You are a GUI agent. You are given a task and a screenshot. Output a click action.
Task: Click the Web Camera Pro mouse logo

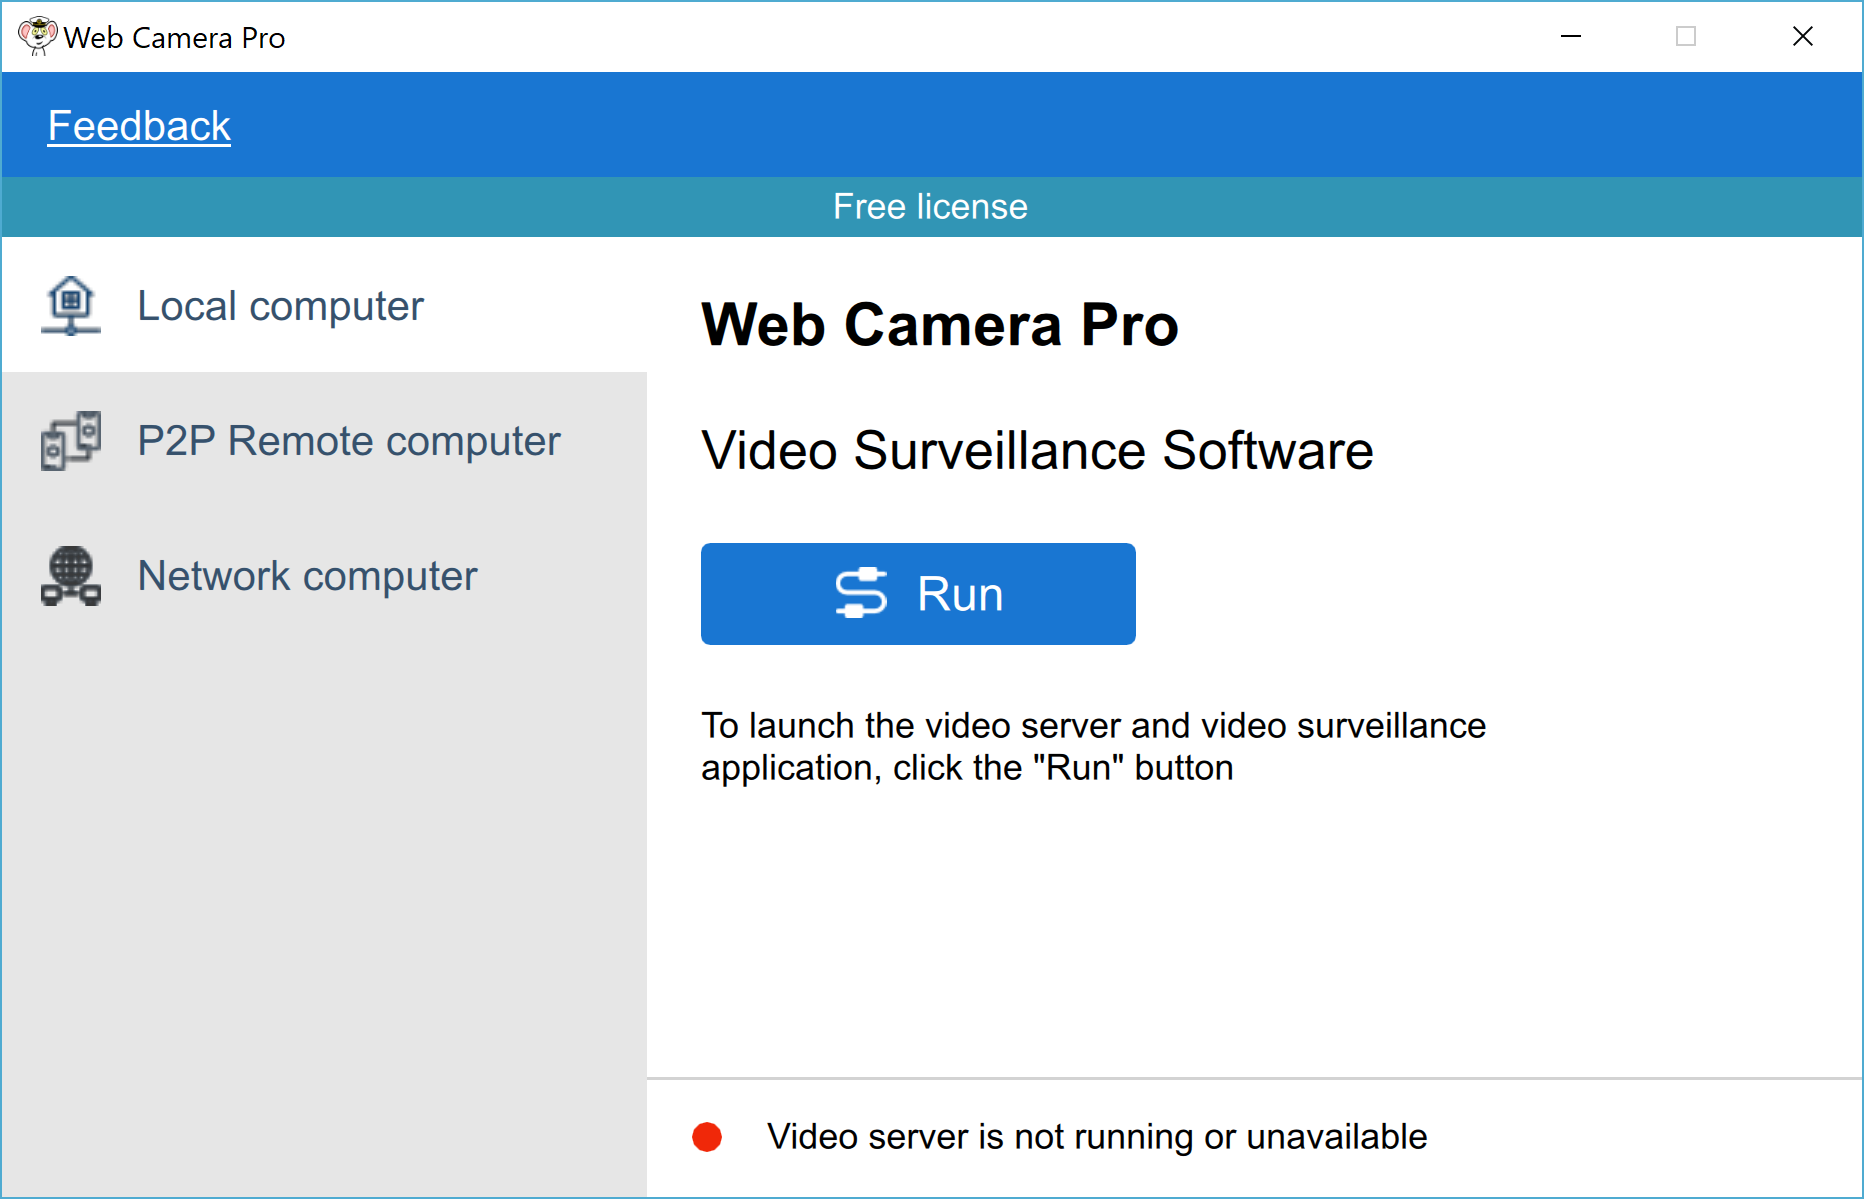36,35
